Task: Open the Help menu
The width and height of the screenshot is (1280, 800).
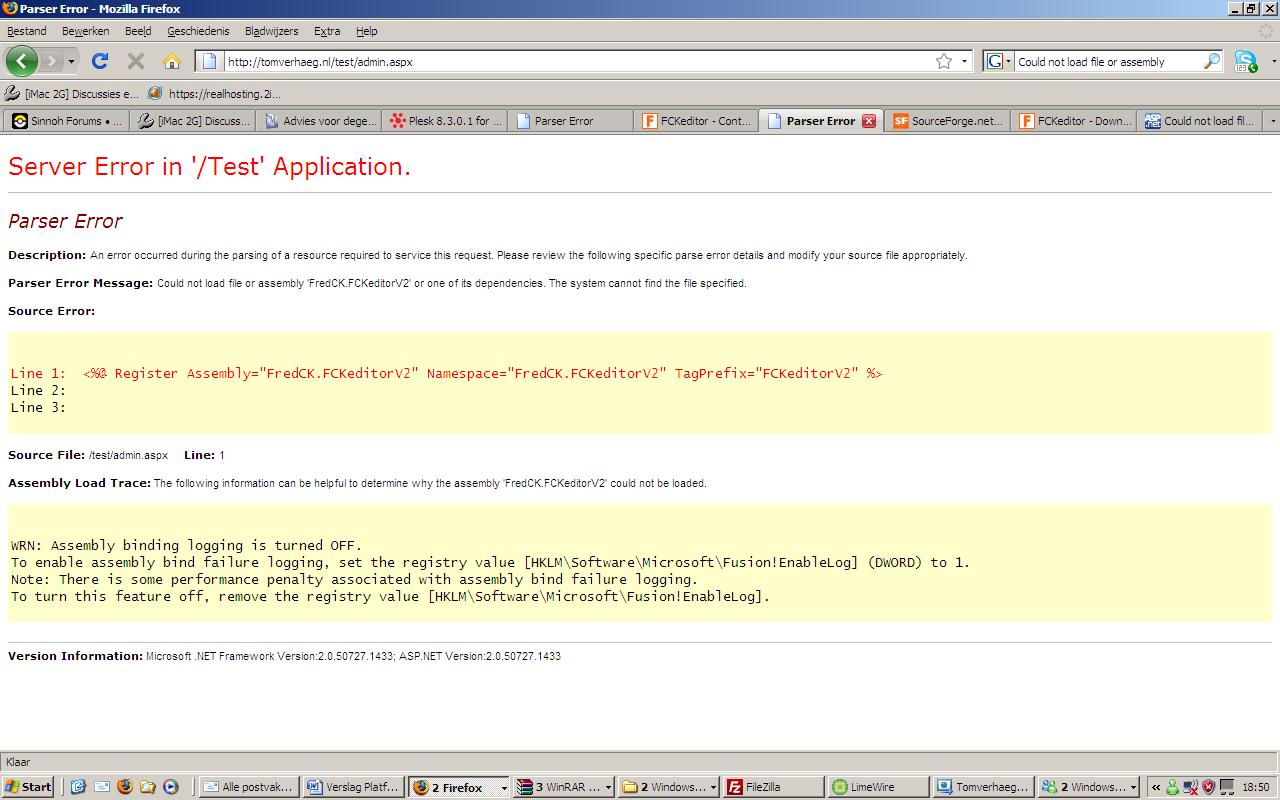Action: [x=367, y=31]
